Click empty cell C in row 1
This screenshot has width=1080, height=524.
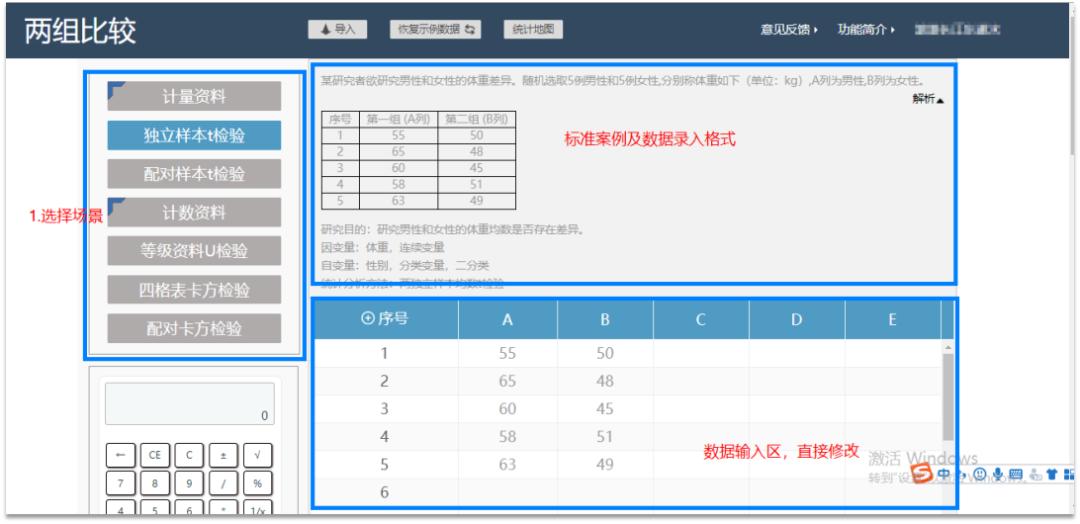[x=700, y=353]
